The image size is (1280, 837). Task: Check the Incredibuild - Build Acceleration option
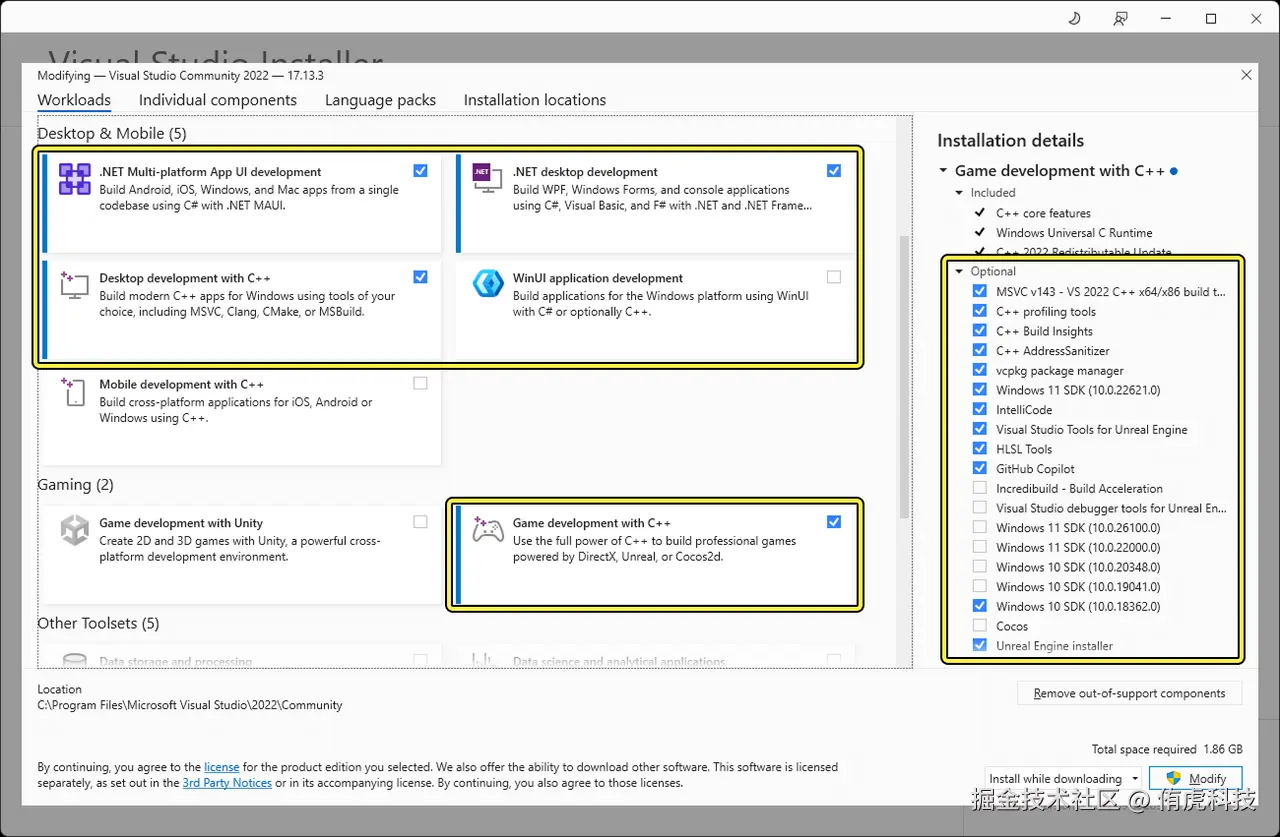pos(979,488)
